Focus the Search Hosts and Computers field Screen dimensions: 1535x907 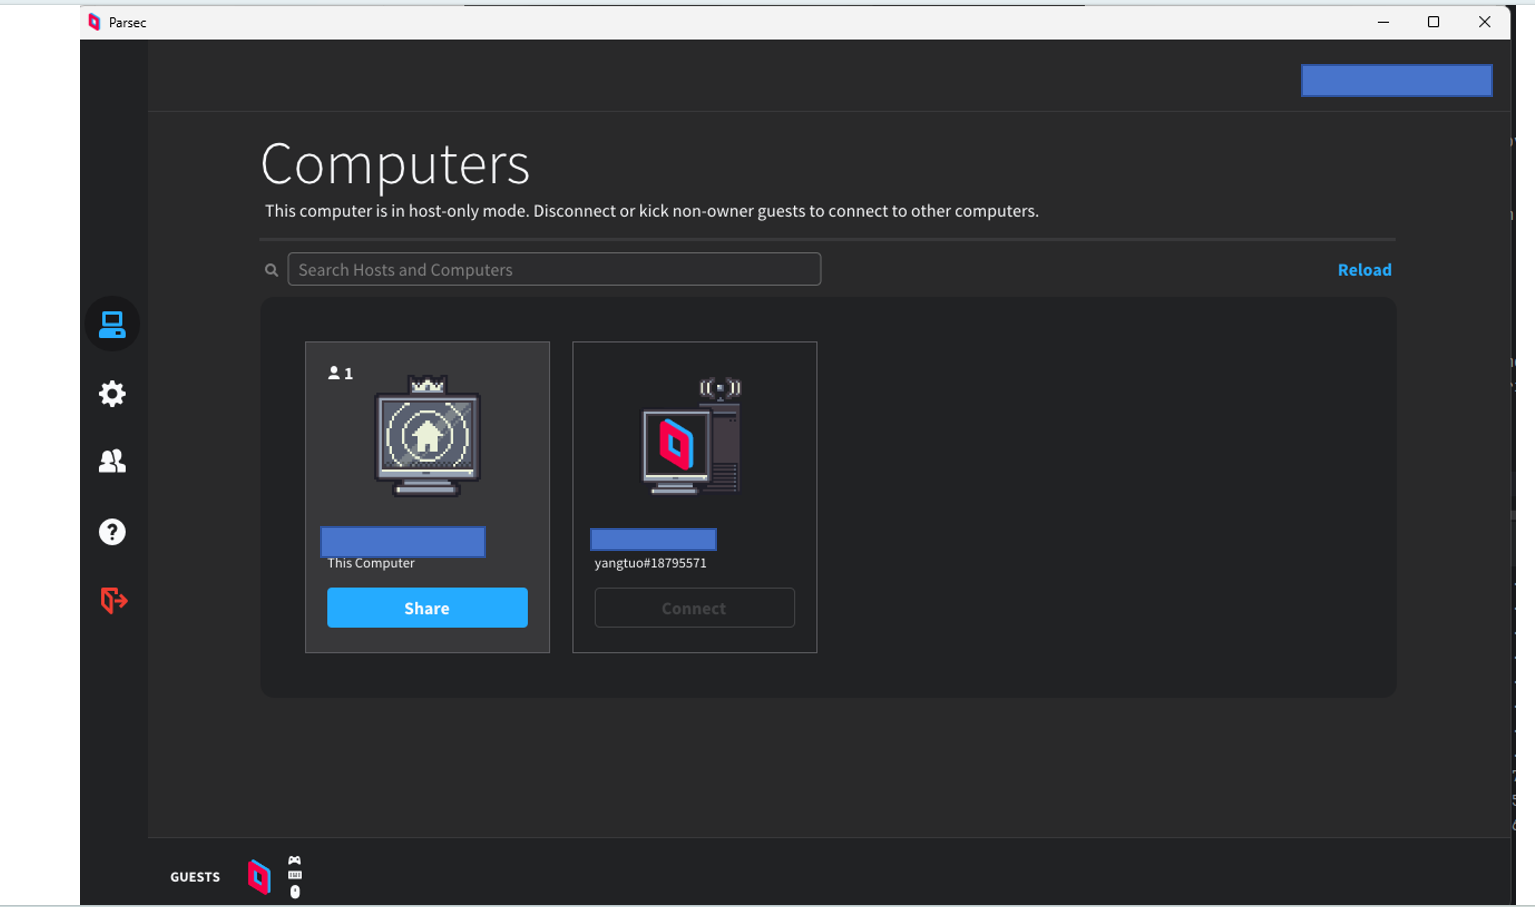tap(554, 269)
